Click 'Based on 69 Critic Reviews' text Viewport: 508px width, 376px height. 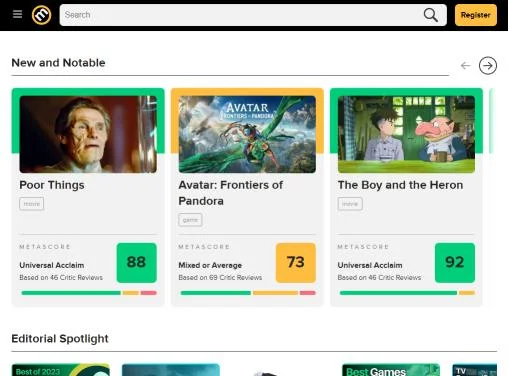point(220,277)
